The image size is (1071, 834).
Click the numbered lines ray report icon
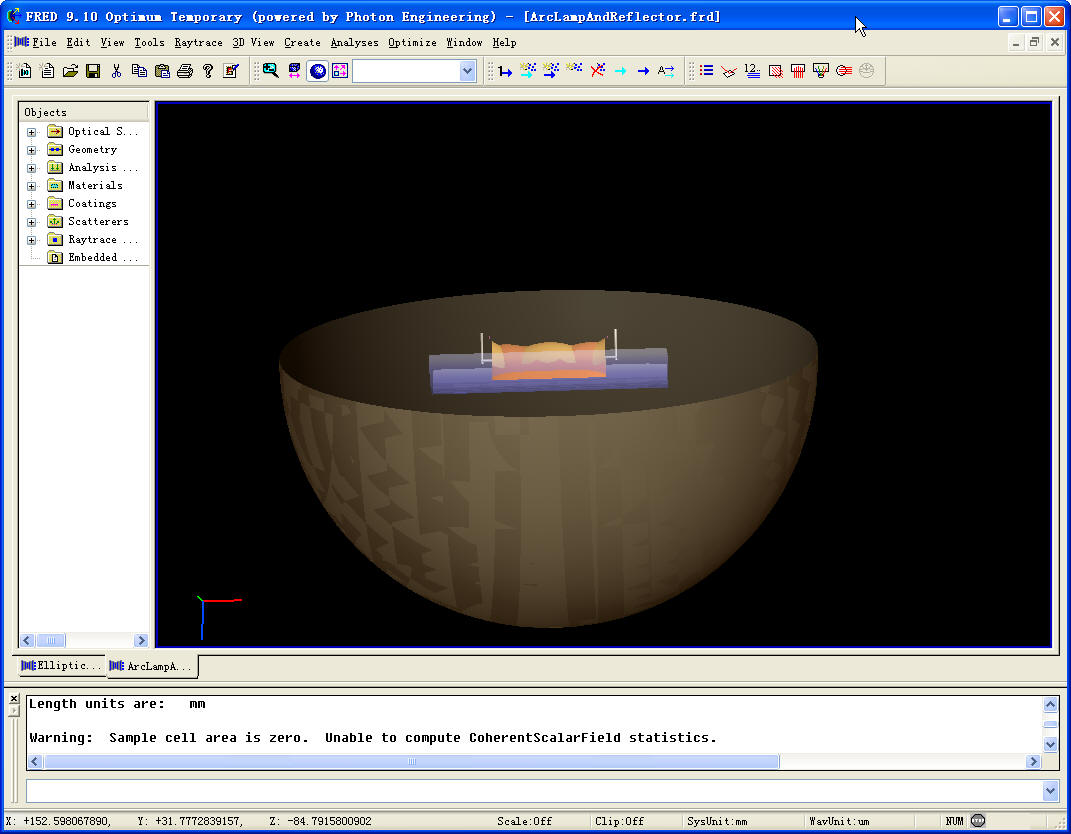752,70
